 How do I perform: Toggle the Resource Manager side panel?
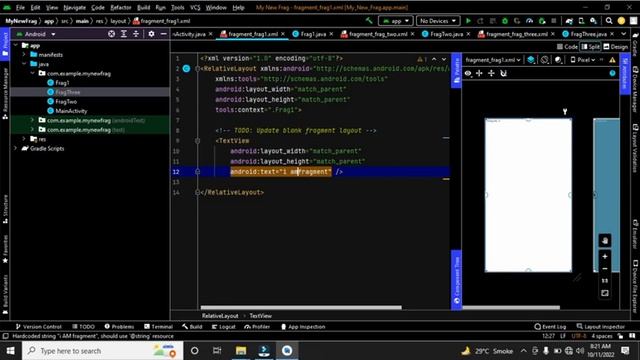tap(5, 94)
